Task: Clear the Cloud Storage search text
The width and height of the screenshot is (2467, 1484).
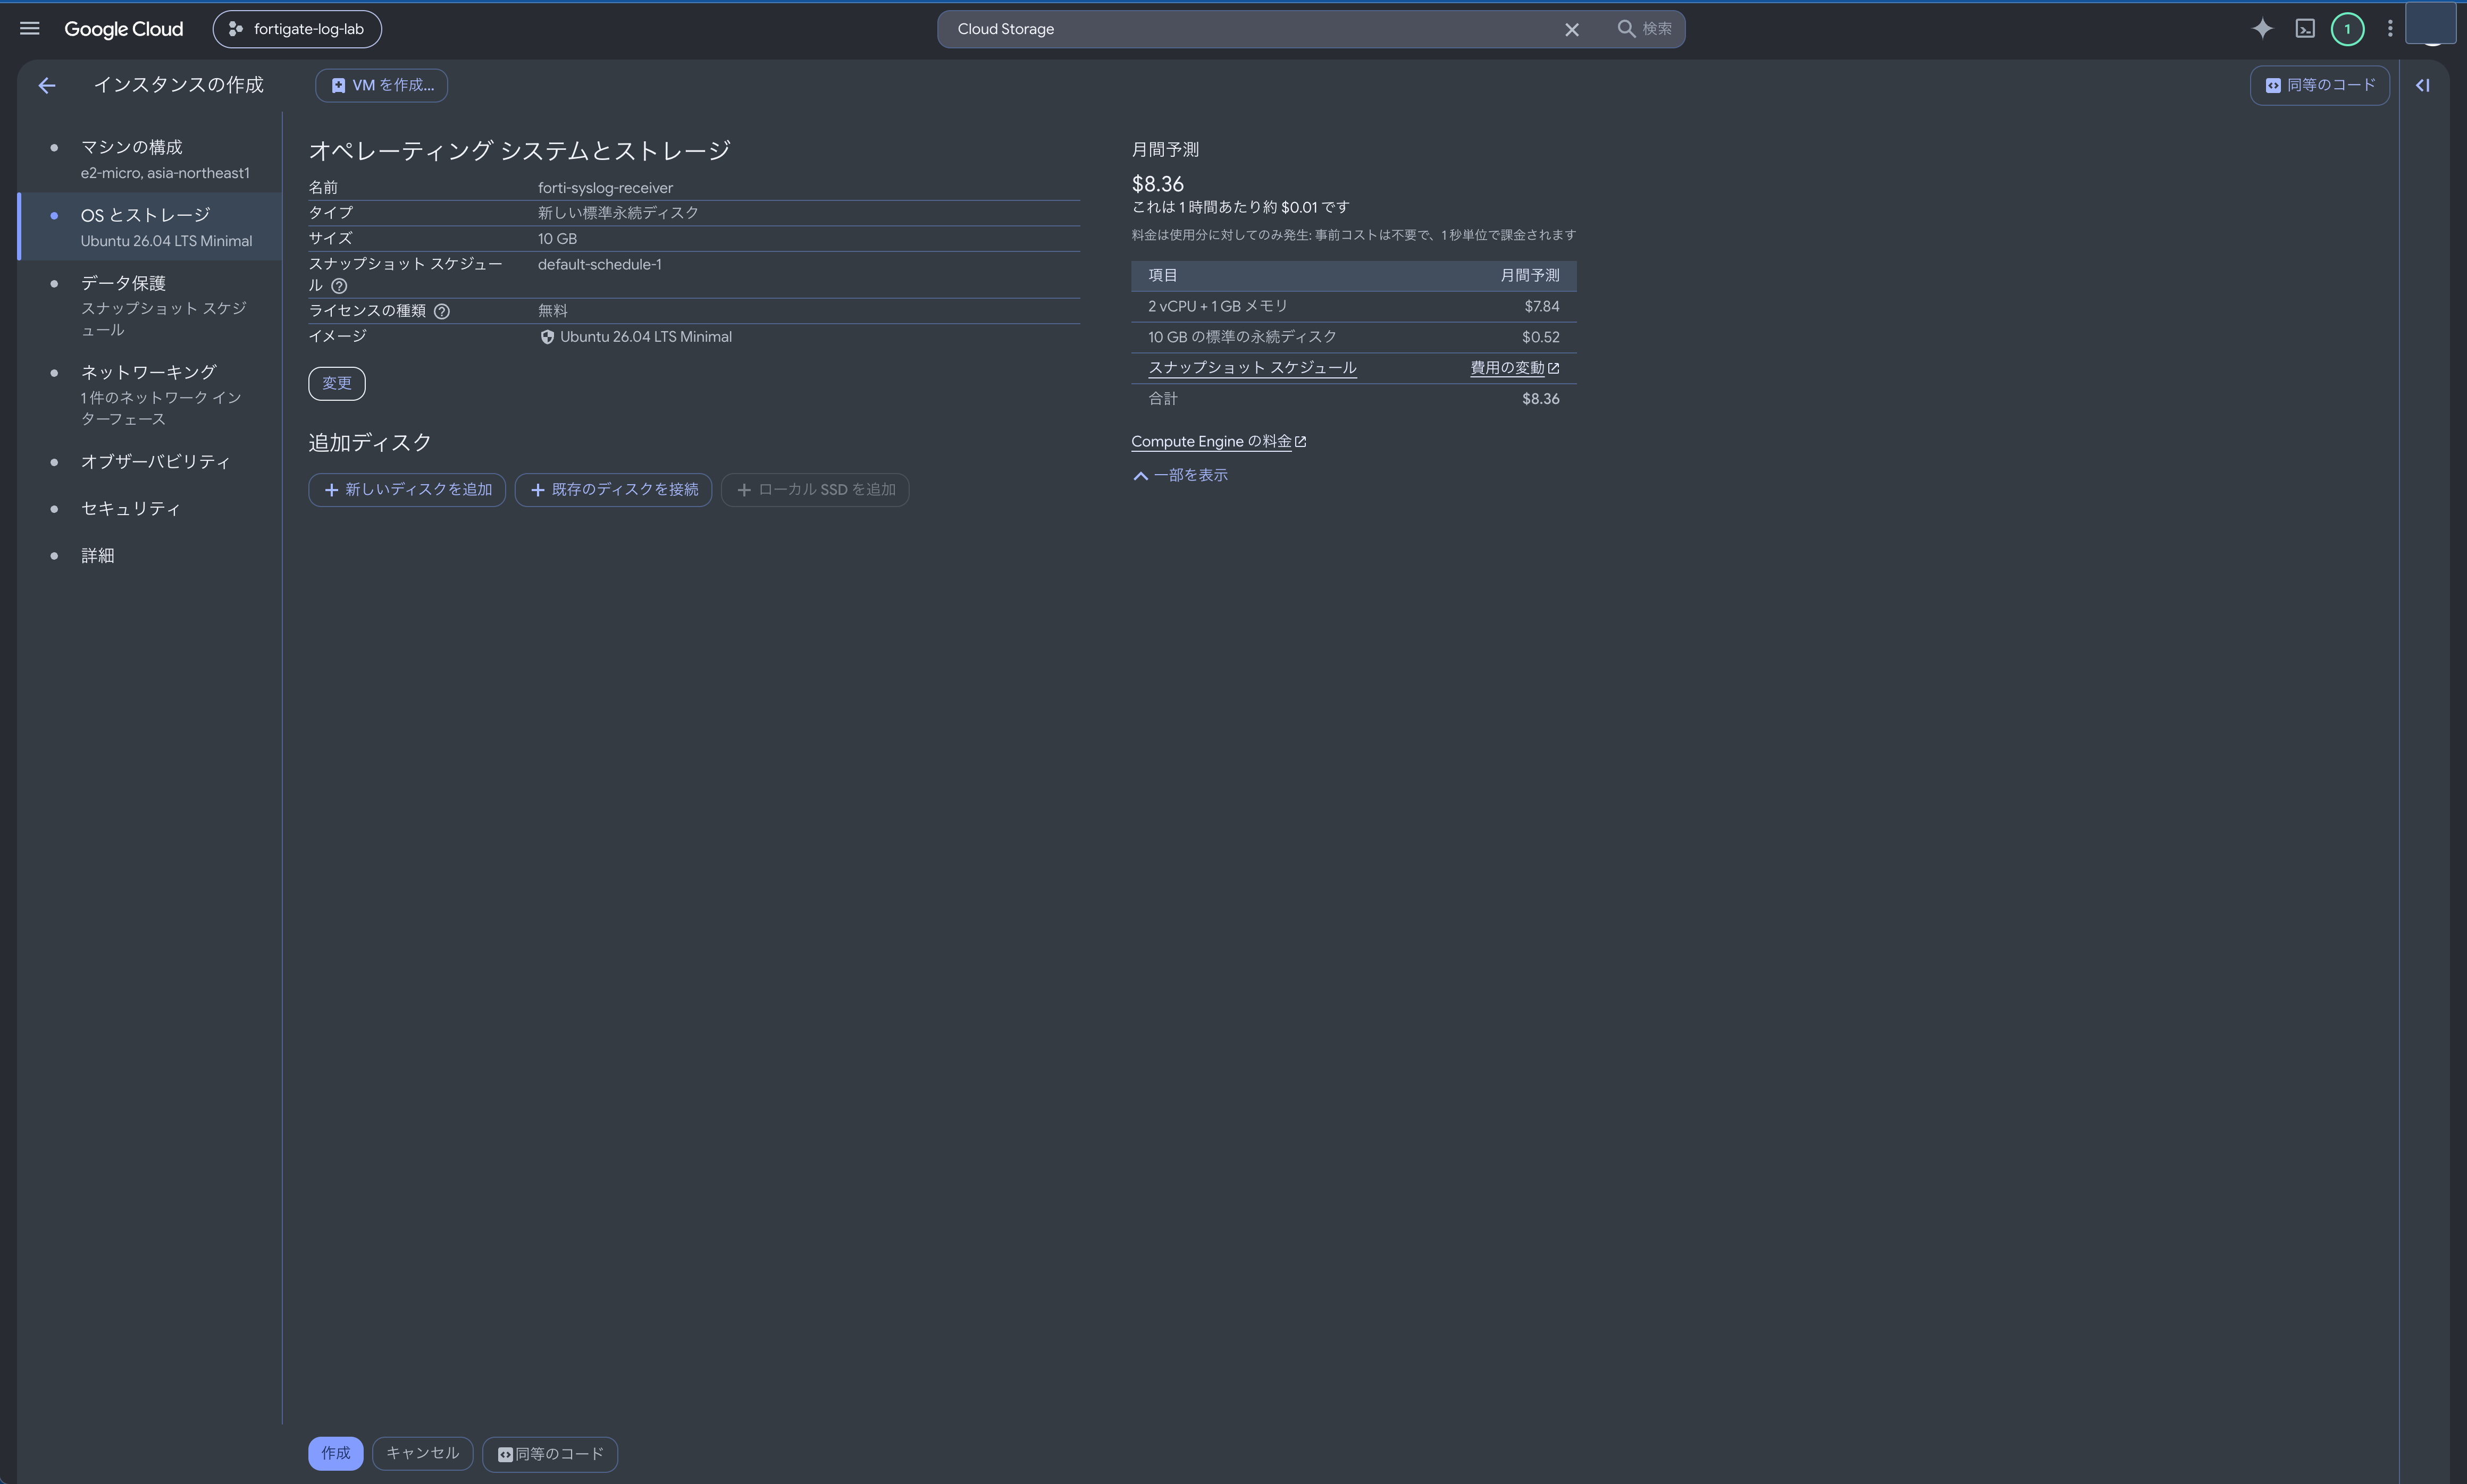Action: tap(1572, 30)
